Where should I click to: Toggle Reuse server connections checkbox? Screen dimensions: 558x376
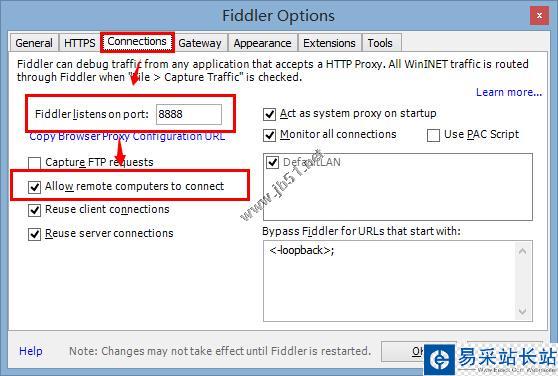click(35, 234)
